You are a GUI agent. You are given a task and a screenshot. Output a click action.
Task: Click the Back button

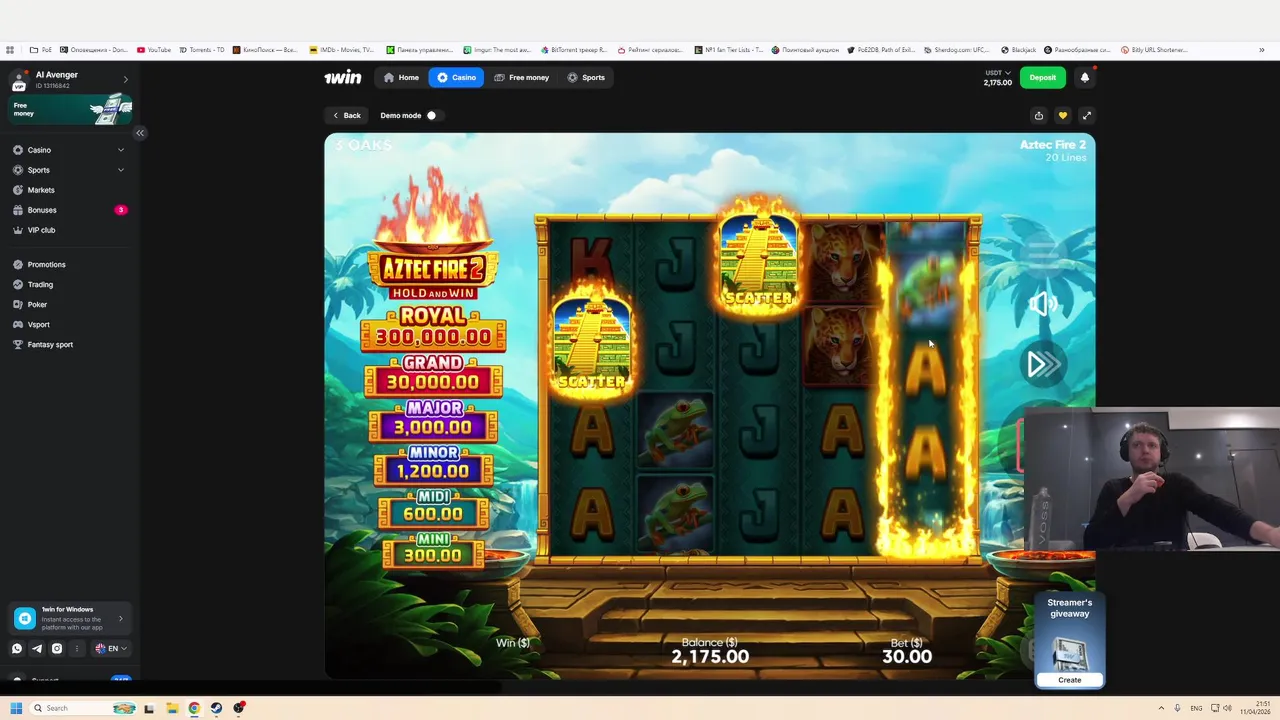pyautogui.click(x=347, y=115)
